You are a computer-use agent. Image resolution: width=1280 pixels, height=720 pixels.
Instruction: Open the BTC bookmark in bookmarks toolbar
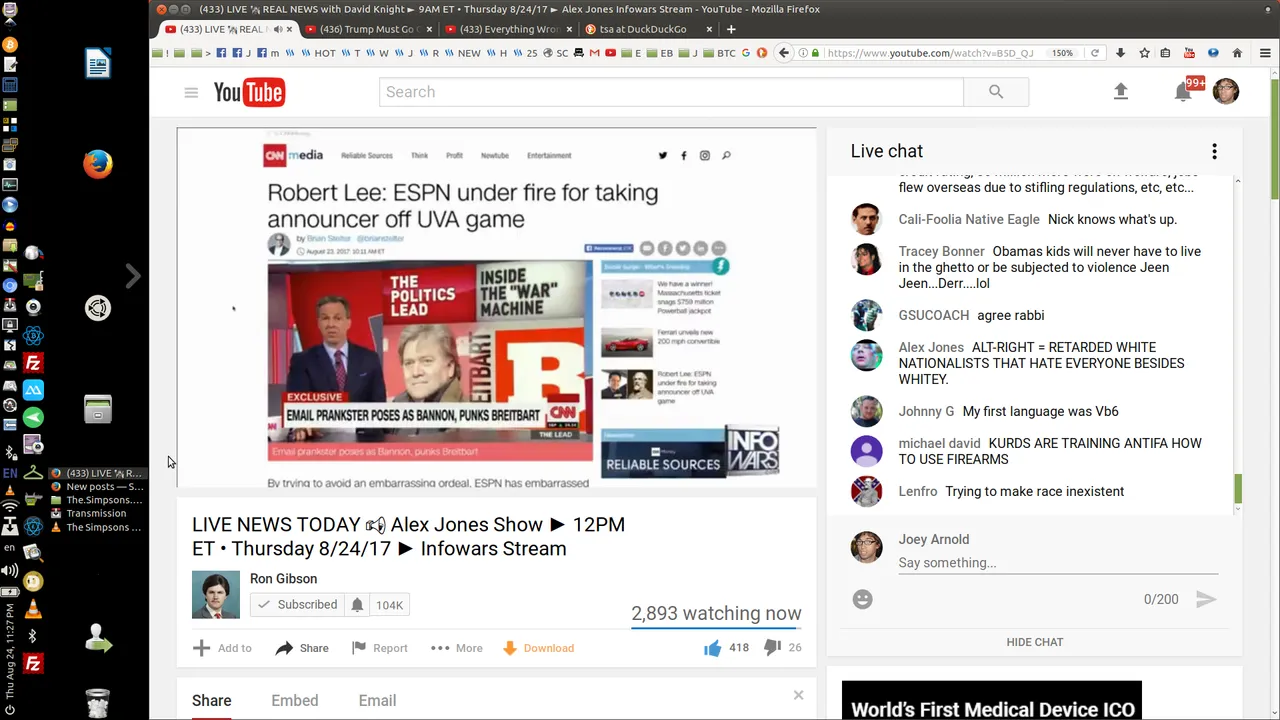pyautogui.click(x=721, y=53)
